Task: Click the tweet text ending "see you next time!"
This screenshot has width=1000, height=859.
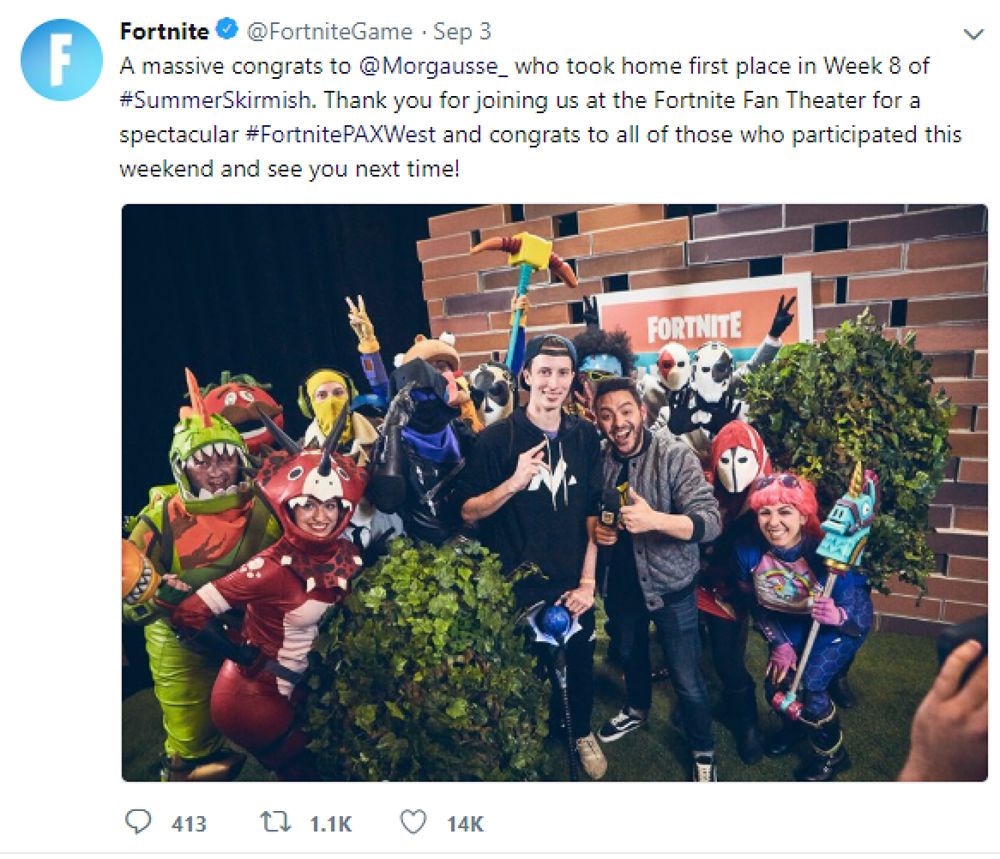Action: (290, 168)
